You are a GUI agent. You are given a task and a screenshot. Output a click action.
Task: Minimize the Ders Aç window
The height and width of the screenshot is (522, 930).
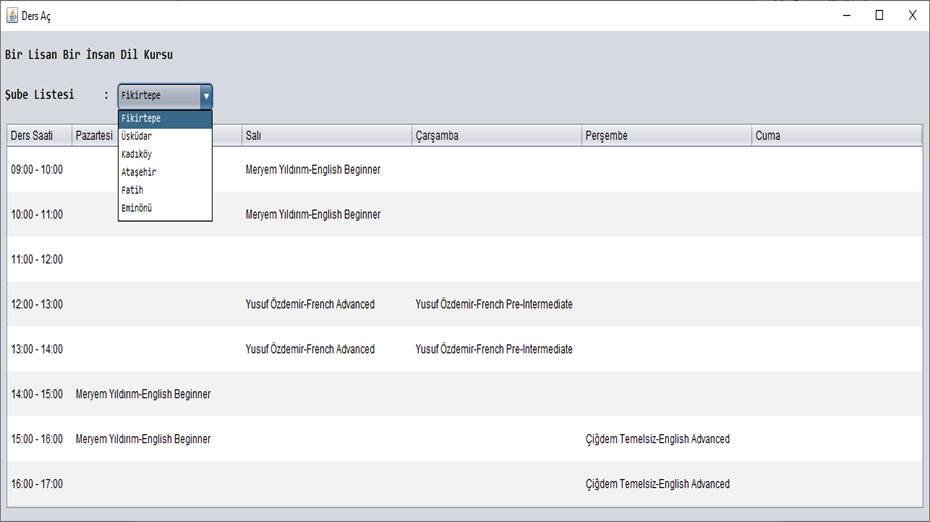coord(847,15)
